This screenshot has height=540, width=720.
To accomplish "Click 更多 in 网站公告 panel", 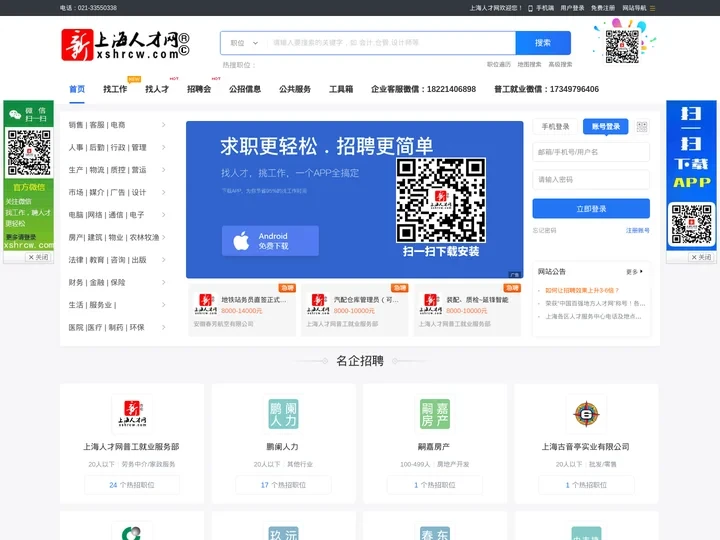I will [x=634, y=272].
